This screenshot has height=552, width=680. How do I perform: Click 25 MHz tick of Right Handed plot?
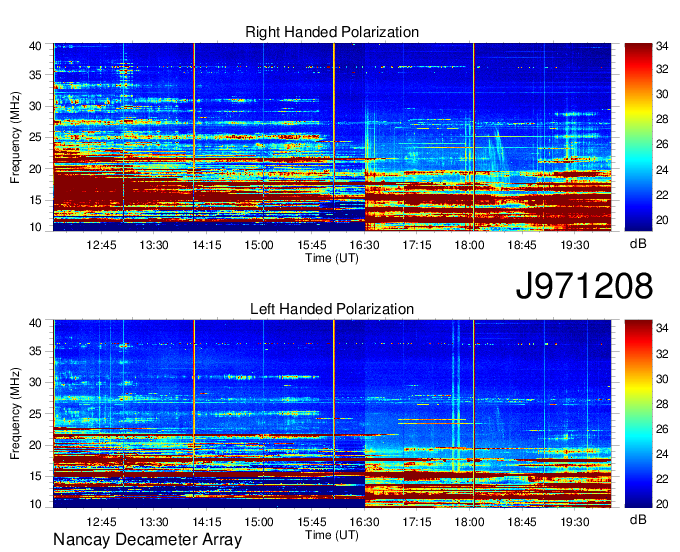(35, 137)
